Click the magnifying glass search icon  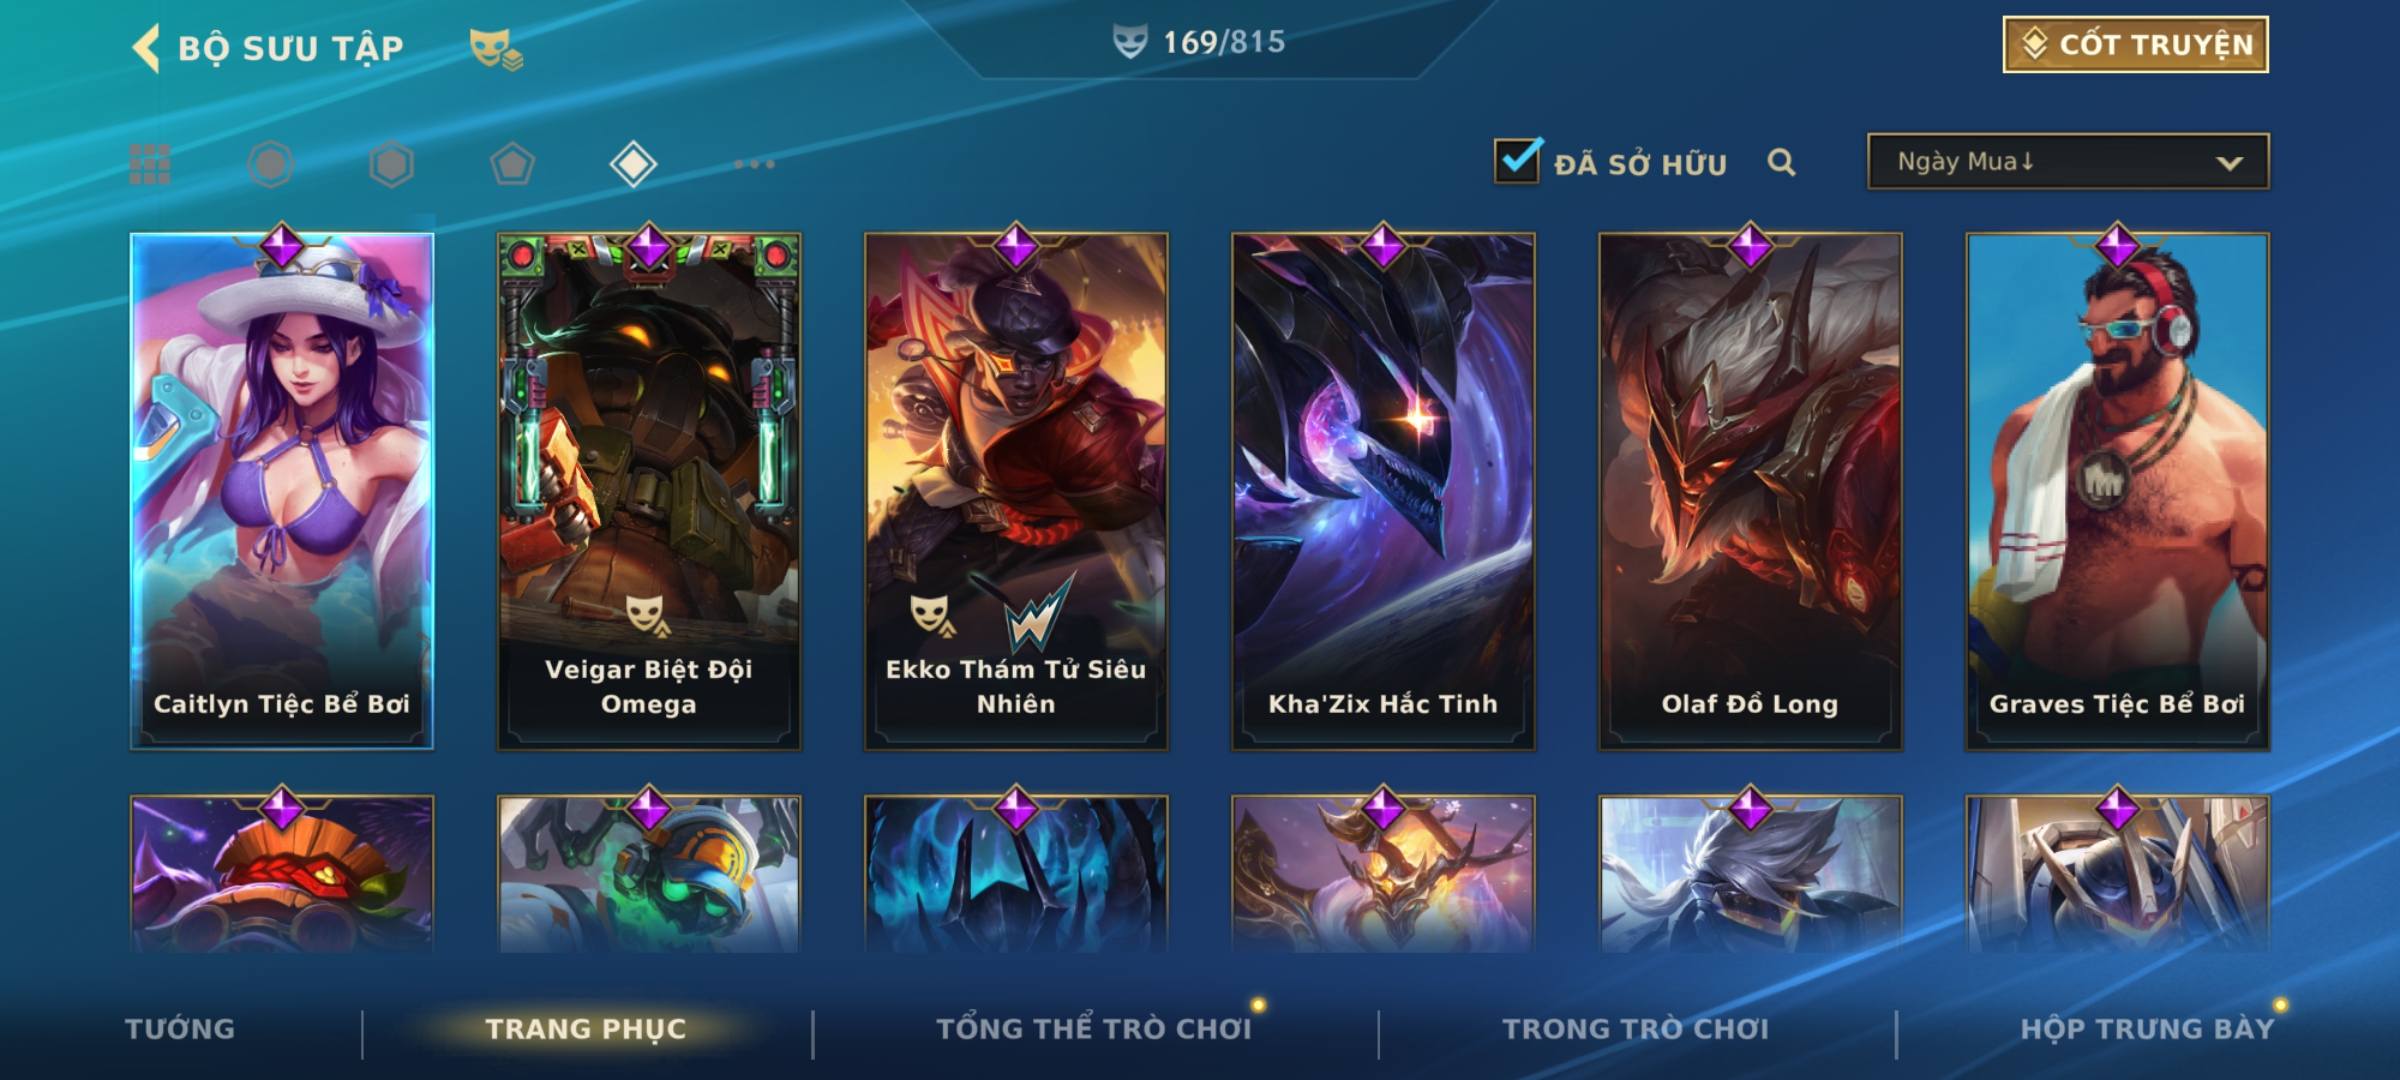pos(1781,162)
